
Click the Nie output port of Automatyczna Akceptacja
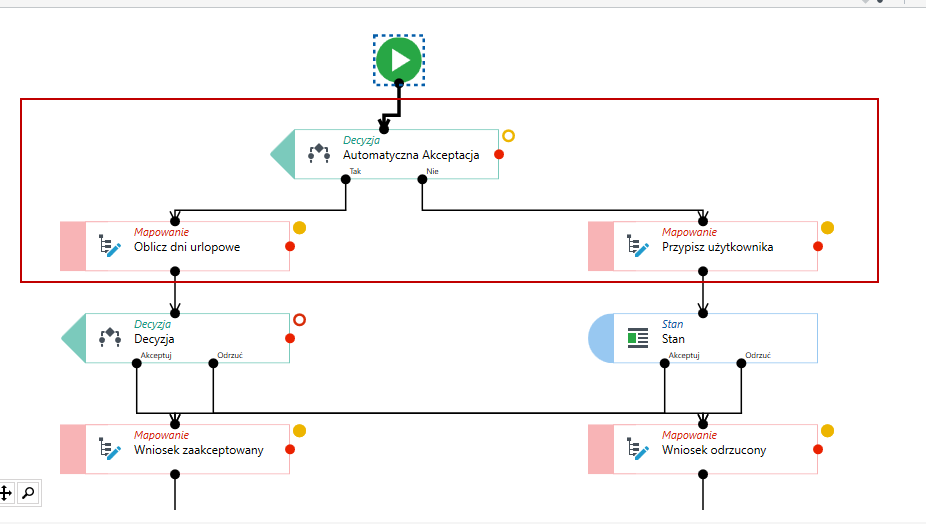click(x=422, y=180)
